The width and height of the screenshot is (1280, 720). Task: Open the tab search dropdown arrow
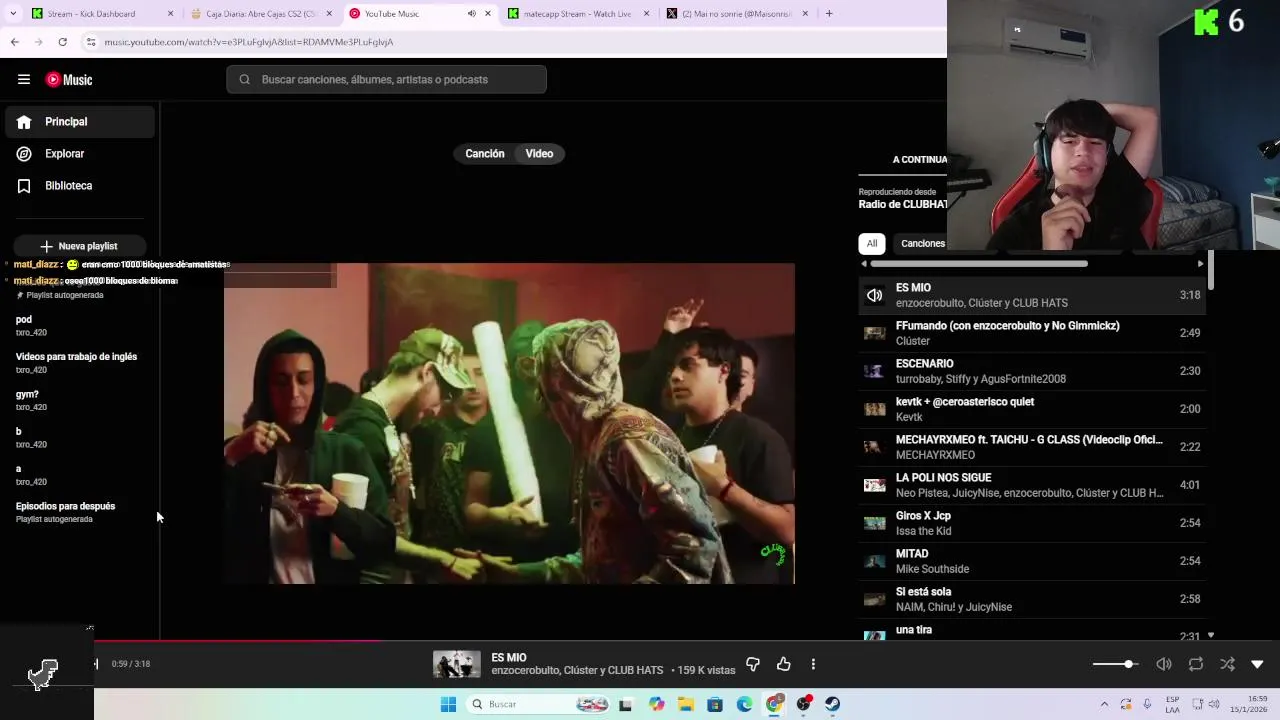[12, 14]
